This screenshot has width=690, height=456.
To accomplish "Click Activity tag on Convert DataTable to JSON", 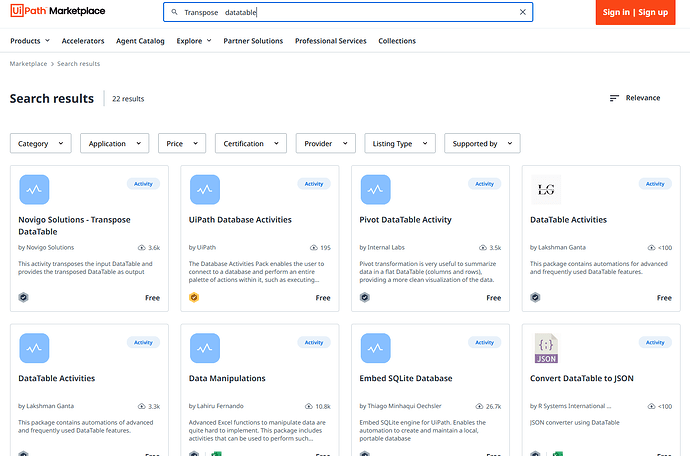I will click(655, 342).
